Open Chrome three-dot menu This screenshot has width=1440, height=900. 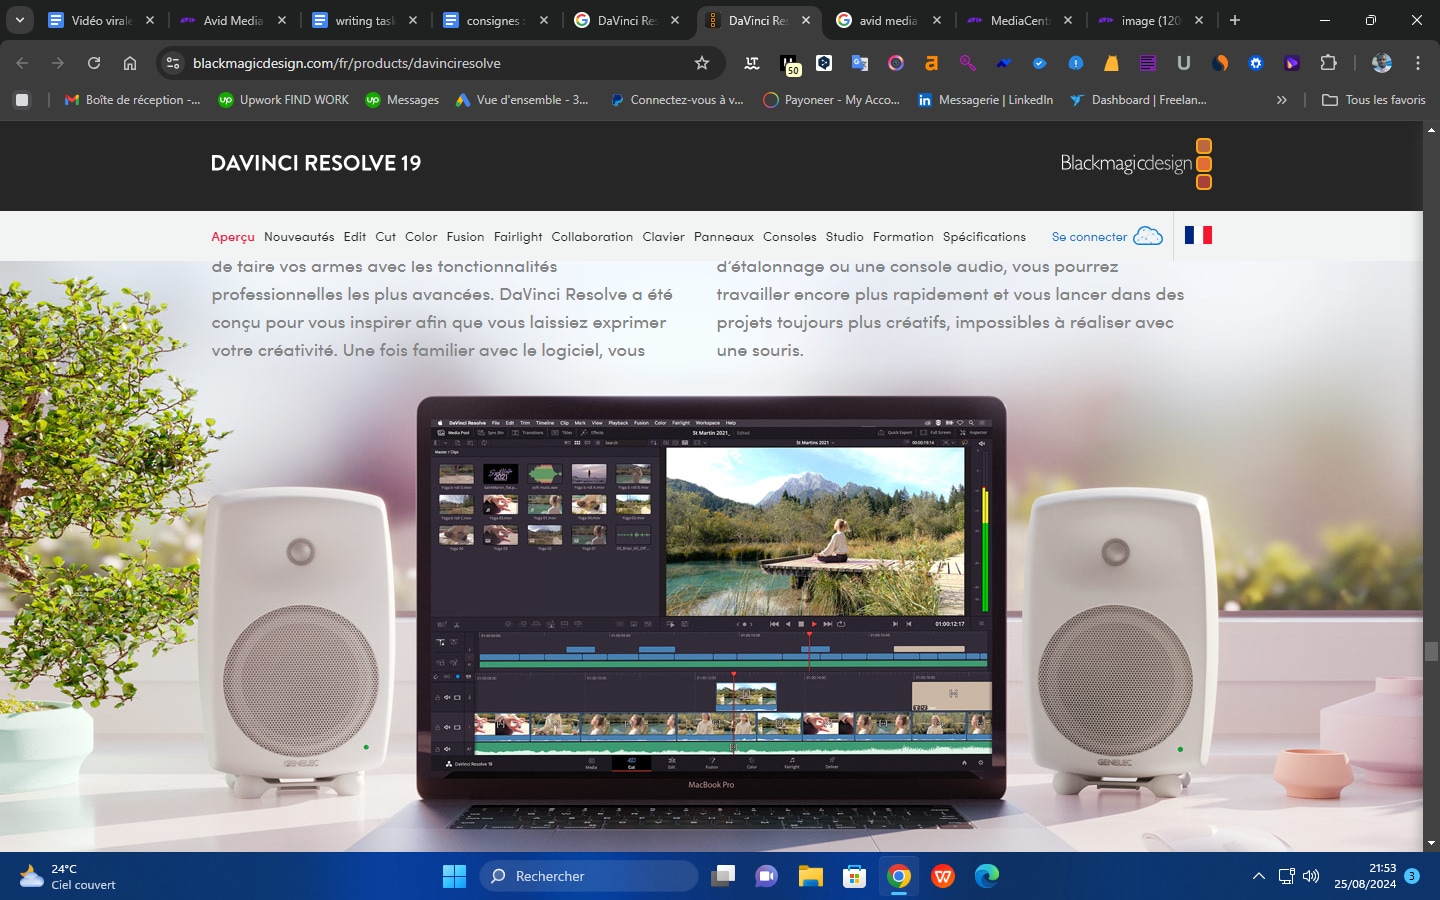(1418, 63)
